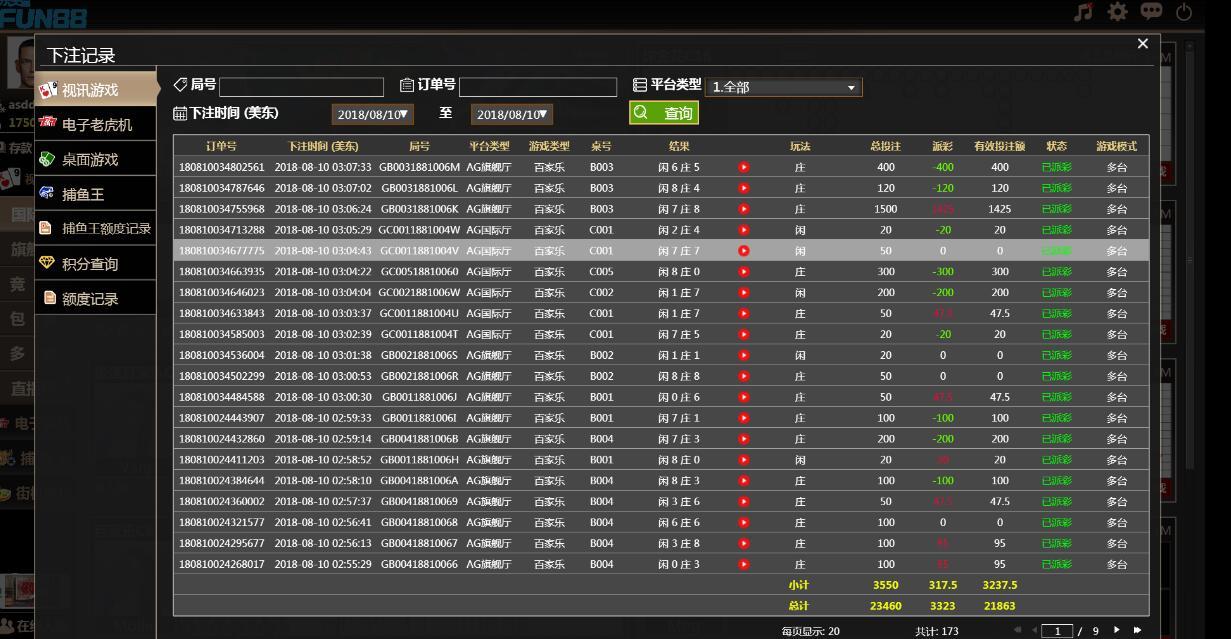Open the 额度记录 tab
Screen dimensions: 1231x639
(x=96, y=298)
